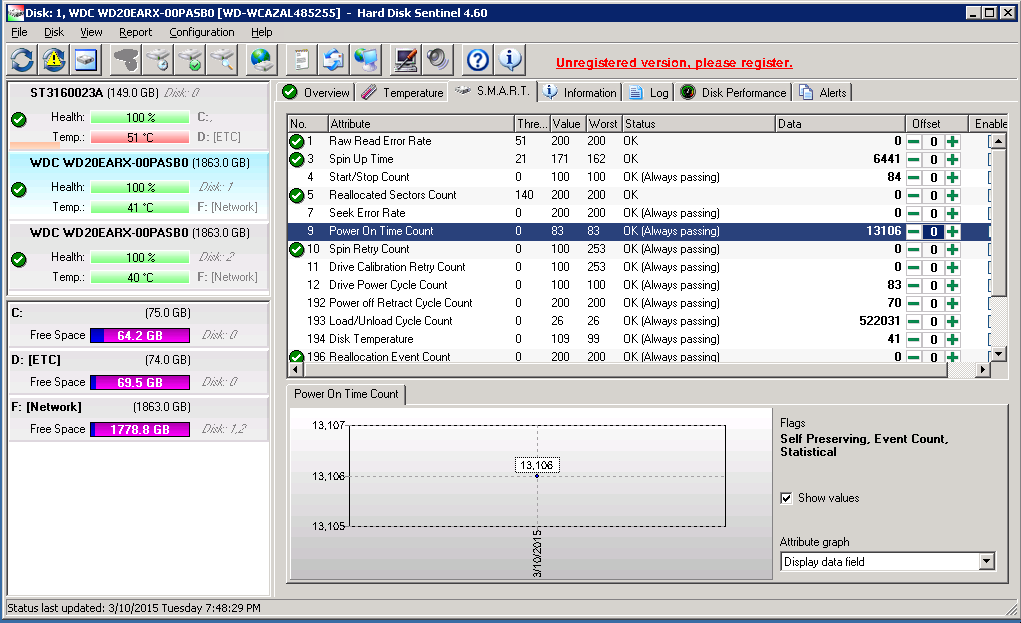
Task: Click the envelope with arrows toolbar icon
Action: 334,61
